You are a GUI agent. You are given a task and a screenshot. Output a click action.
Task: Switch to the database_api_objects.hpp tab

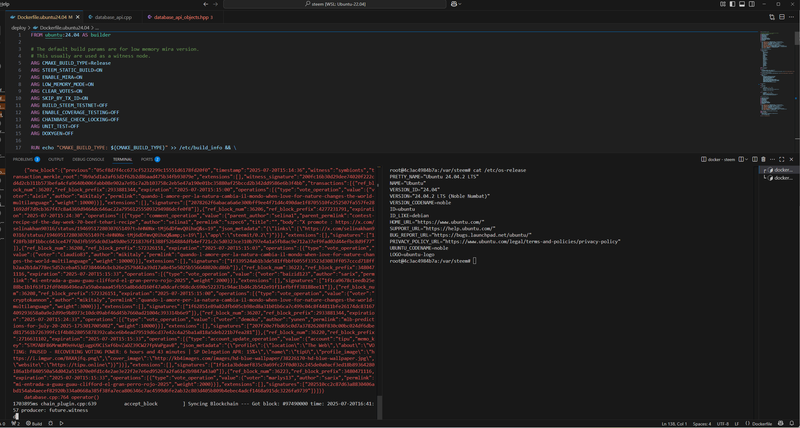182,17
